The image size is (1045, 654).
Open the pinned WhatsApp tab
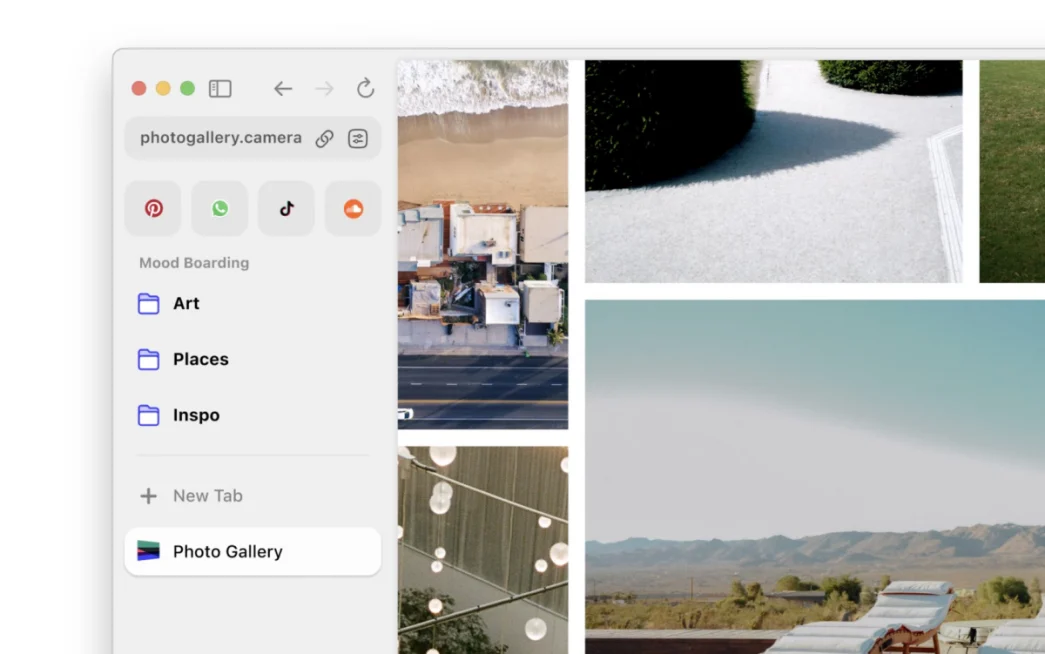(x=220, y=208)
